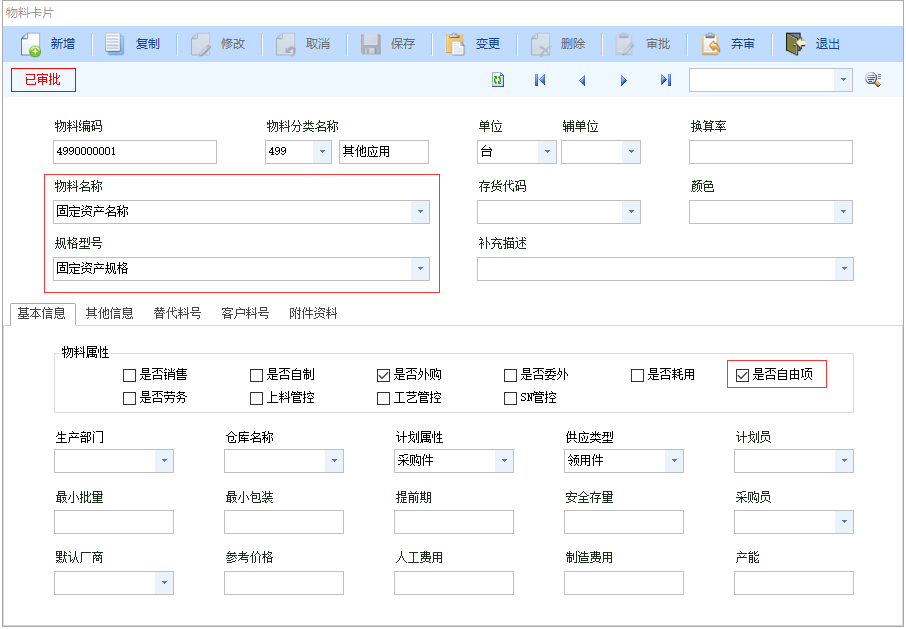Click the 换算率 input field
Screen dimensions: 906x629
coord(771,152)
